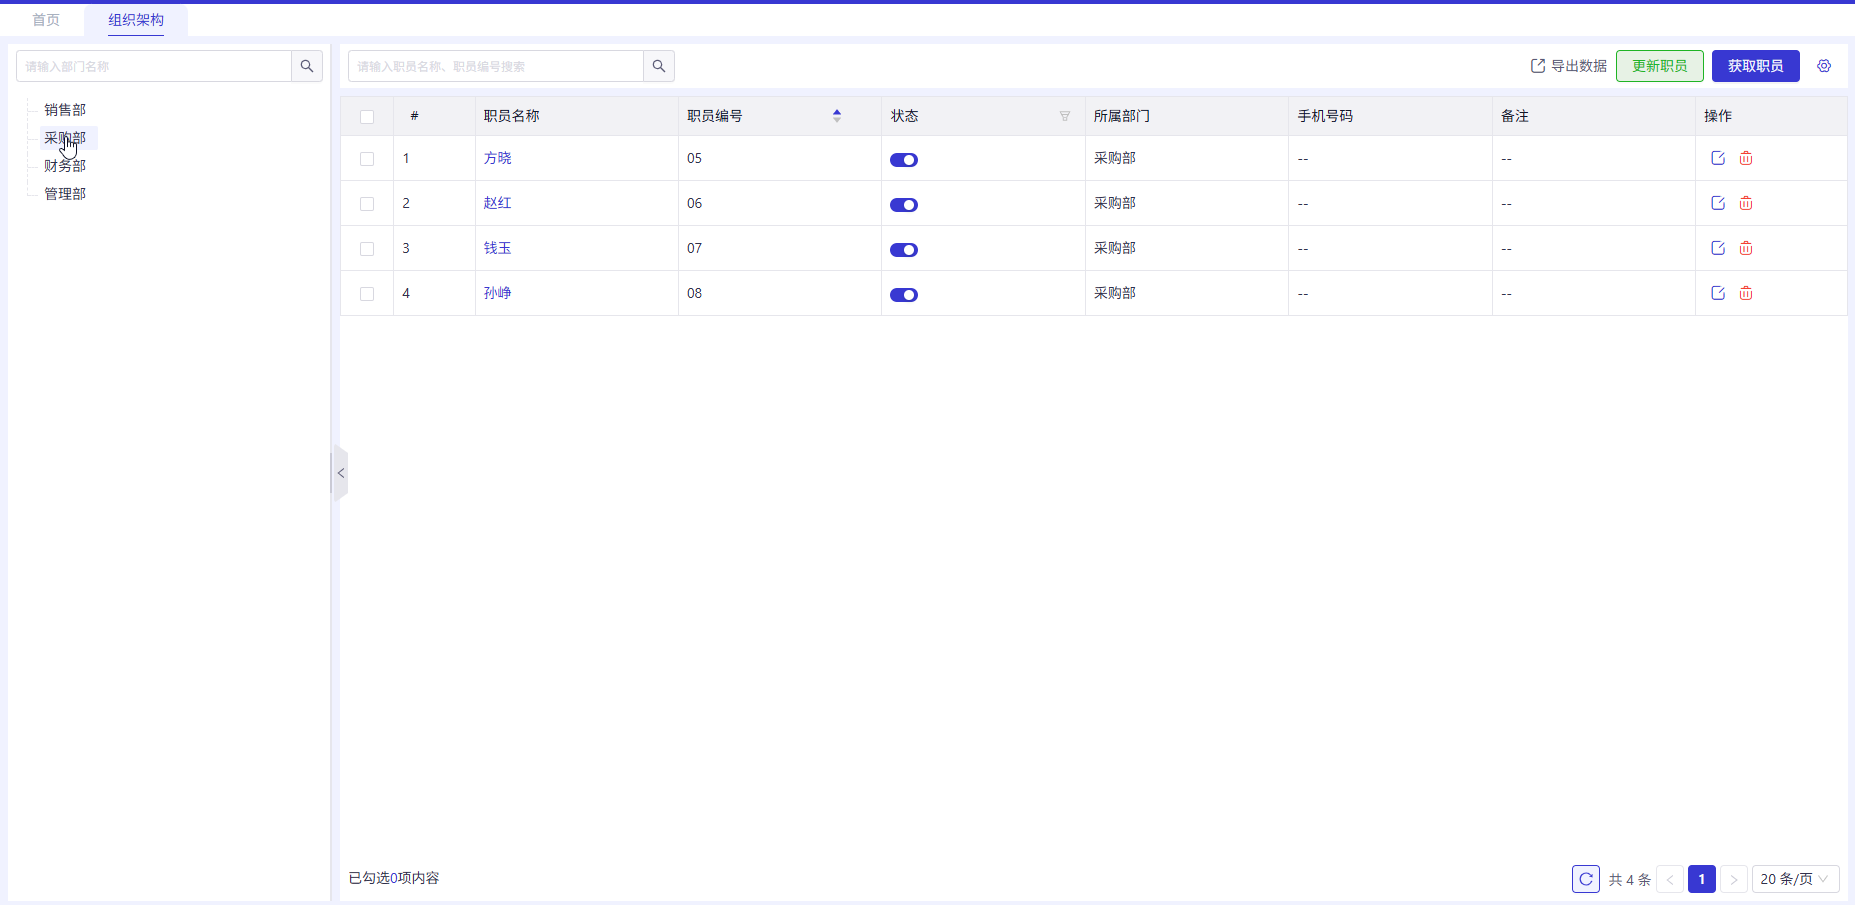Image resolution: width=1855 pixels, height=905 pixels.
Task: Click the employee search magnifier icon
Action: pyautogui.click(x=659, y=66)
